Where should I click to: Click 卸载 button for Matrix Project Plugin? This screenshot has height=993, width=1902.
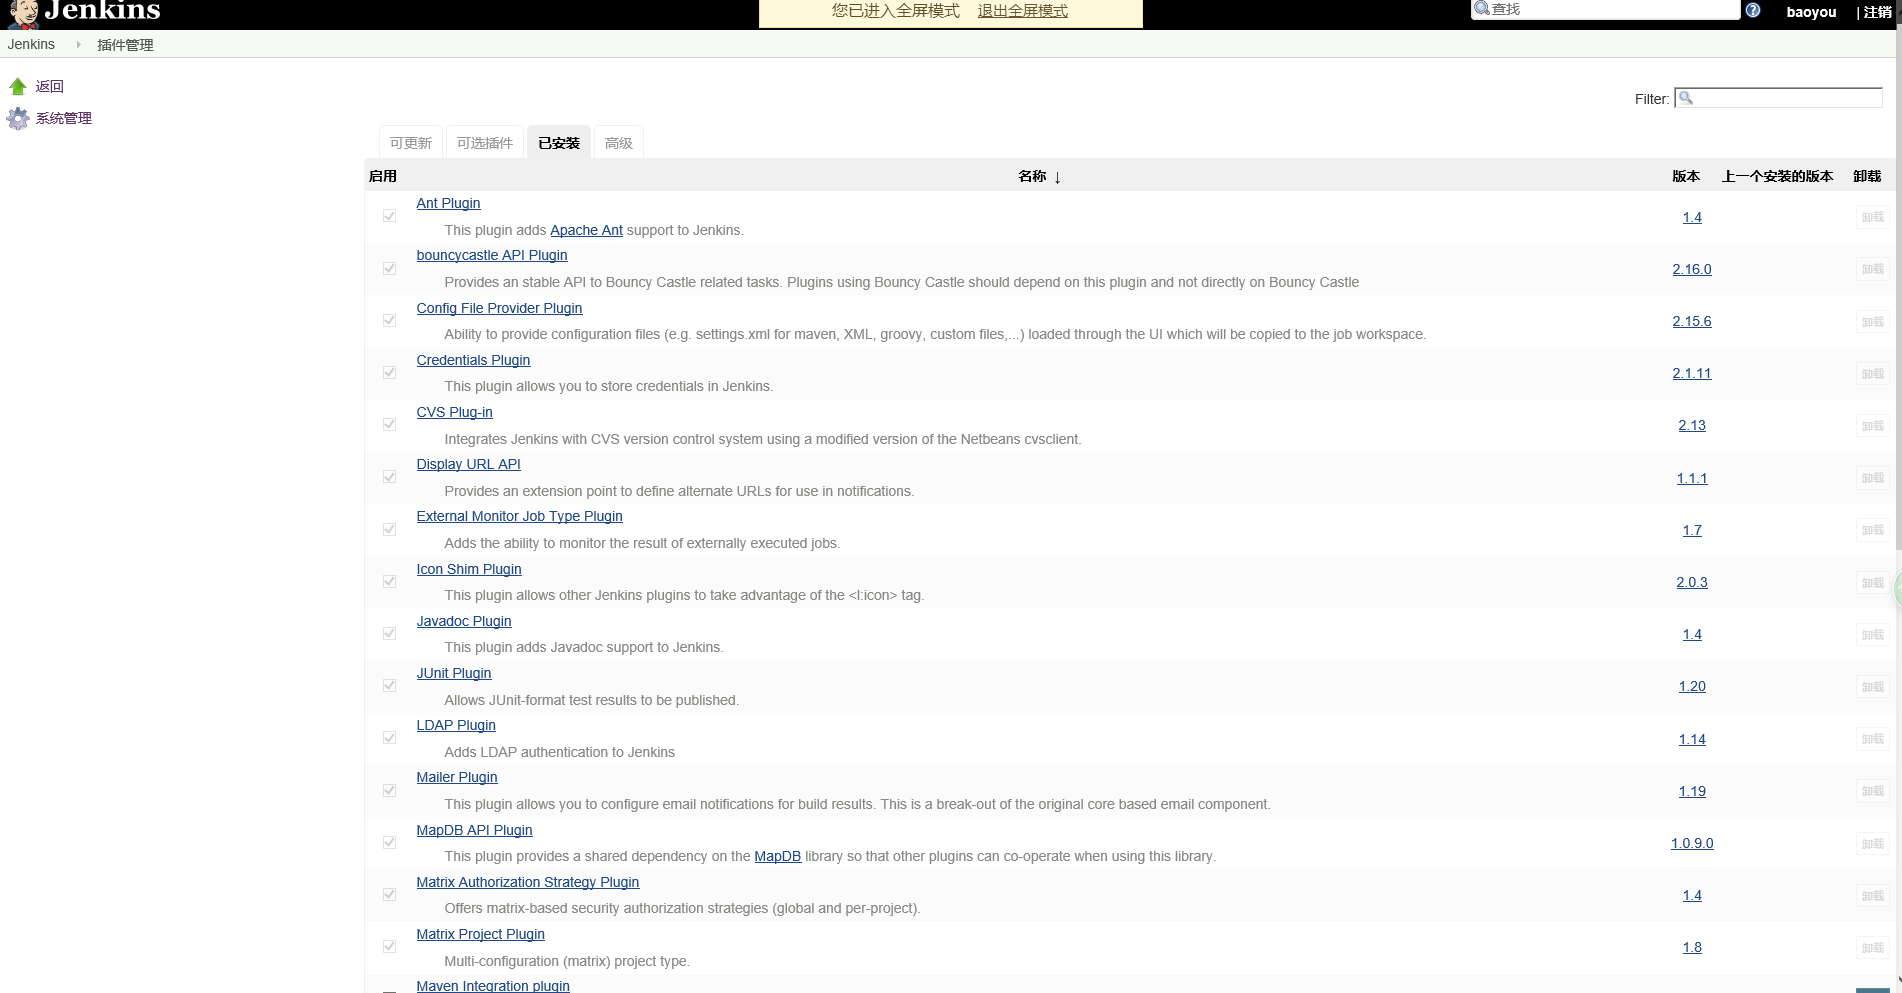tap(1872, 948)
